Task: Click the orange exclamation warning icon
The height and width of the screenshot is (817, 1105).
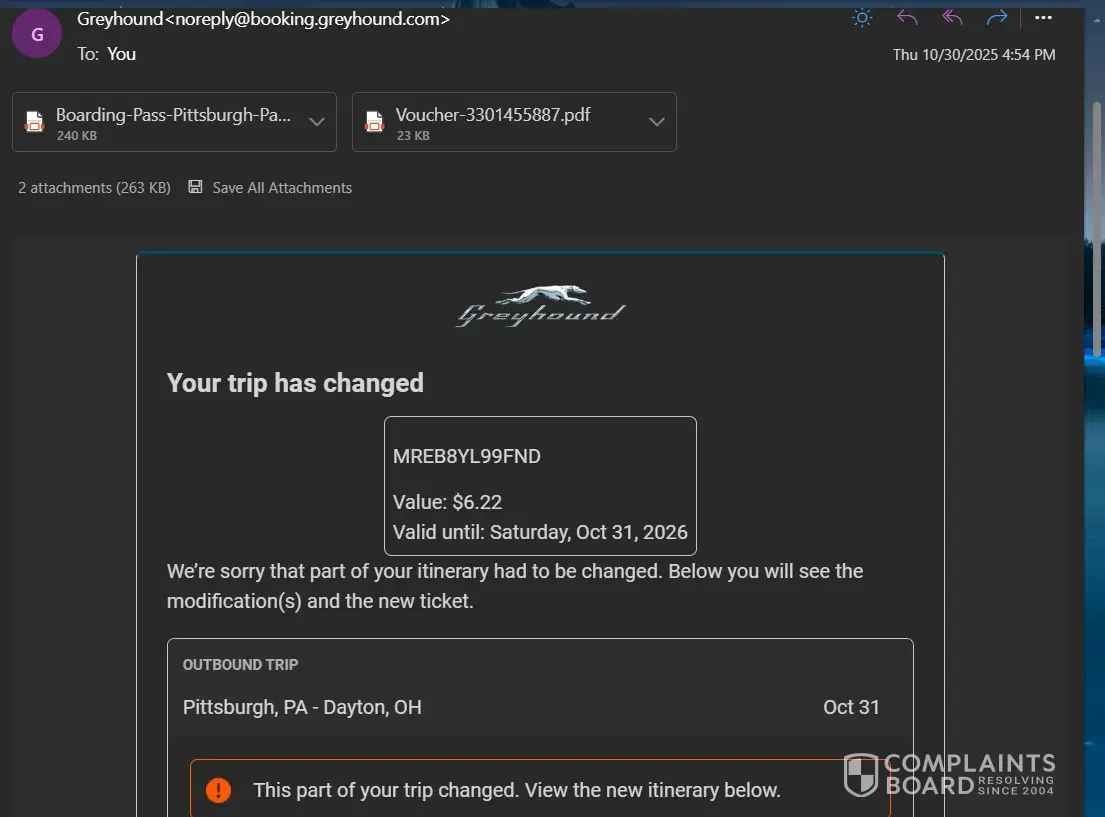Action: (x=218, y=790)
